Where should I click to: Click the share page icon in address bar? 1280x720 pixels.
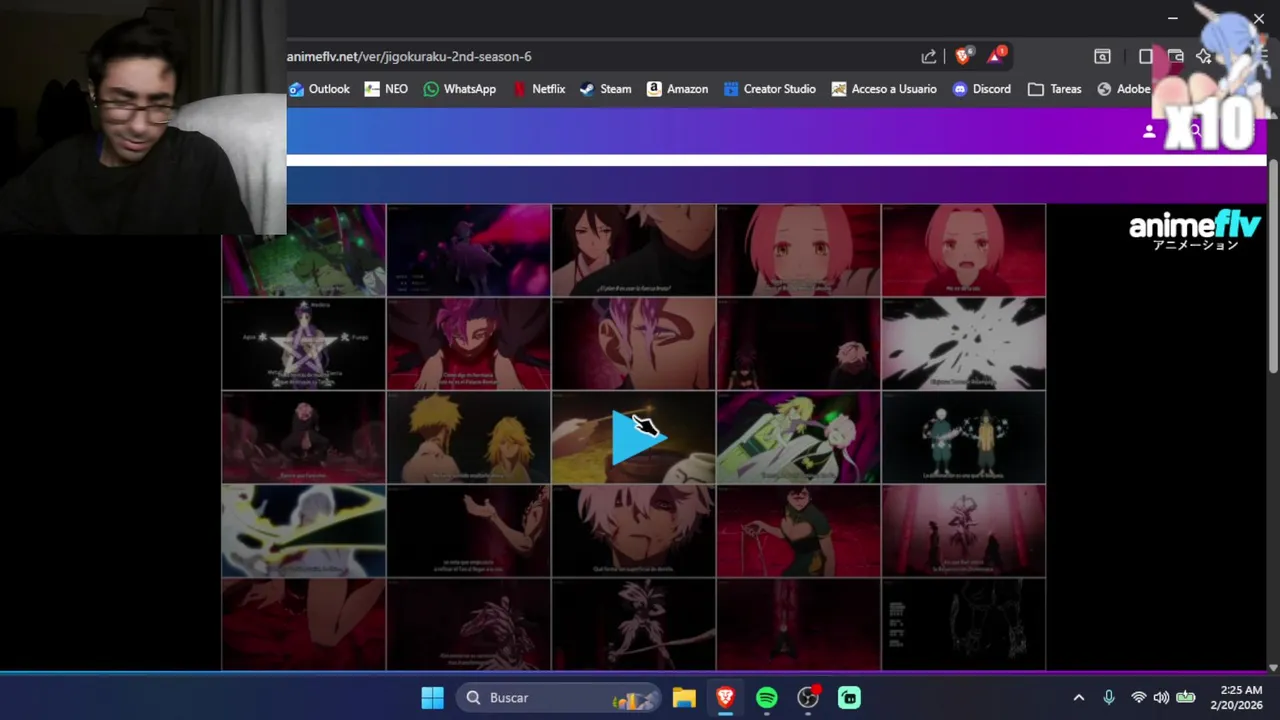pos(929,57)
